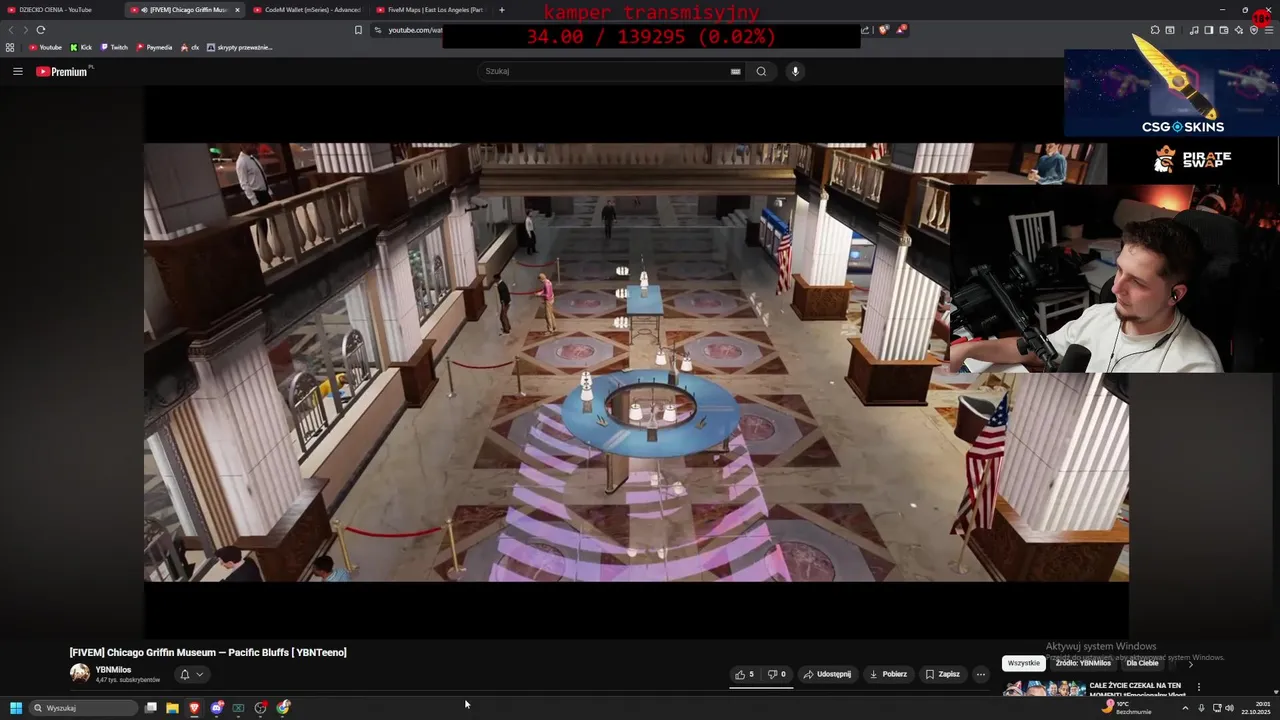Click the Windows taskbar Wyszukaj search box

coord(83,708)
